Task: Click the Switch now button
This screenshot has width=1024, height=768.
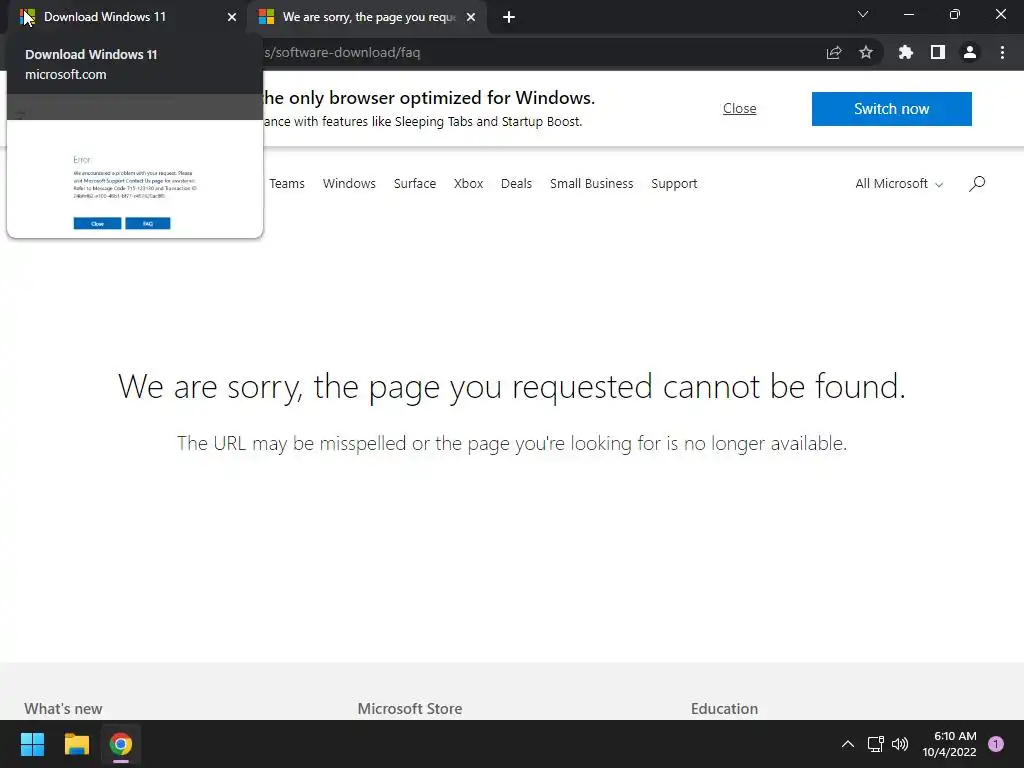Action: (x=891, y=108)
